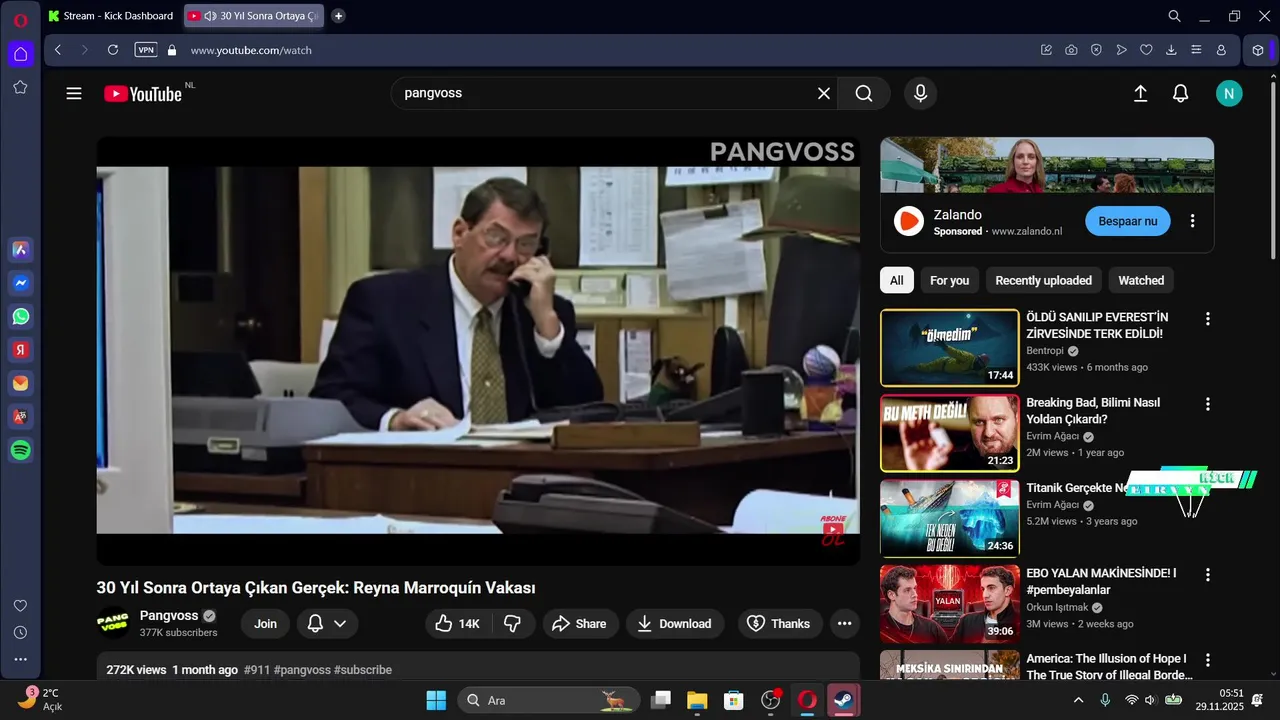Image resolution: width=1280 pixels, height=720 pixels.
Task: Take a snapshot with camera icon
Action: point(1071,50)
